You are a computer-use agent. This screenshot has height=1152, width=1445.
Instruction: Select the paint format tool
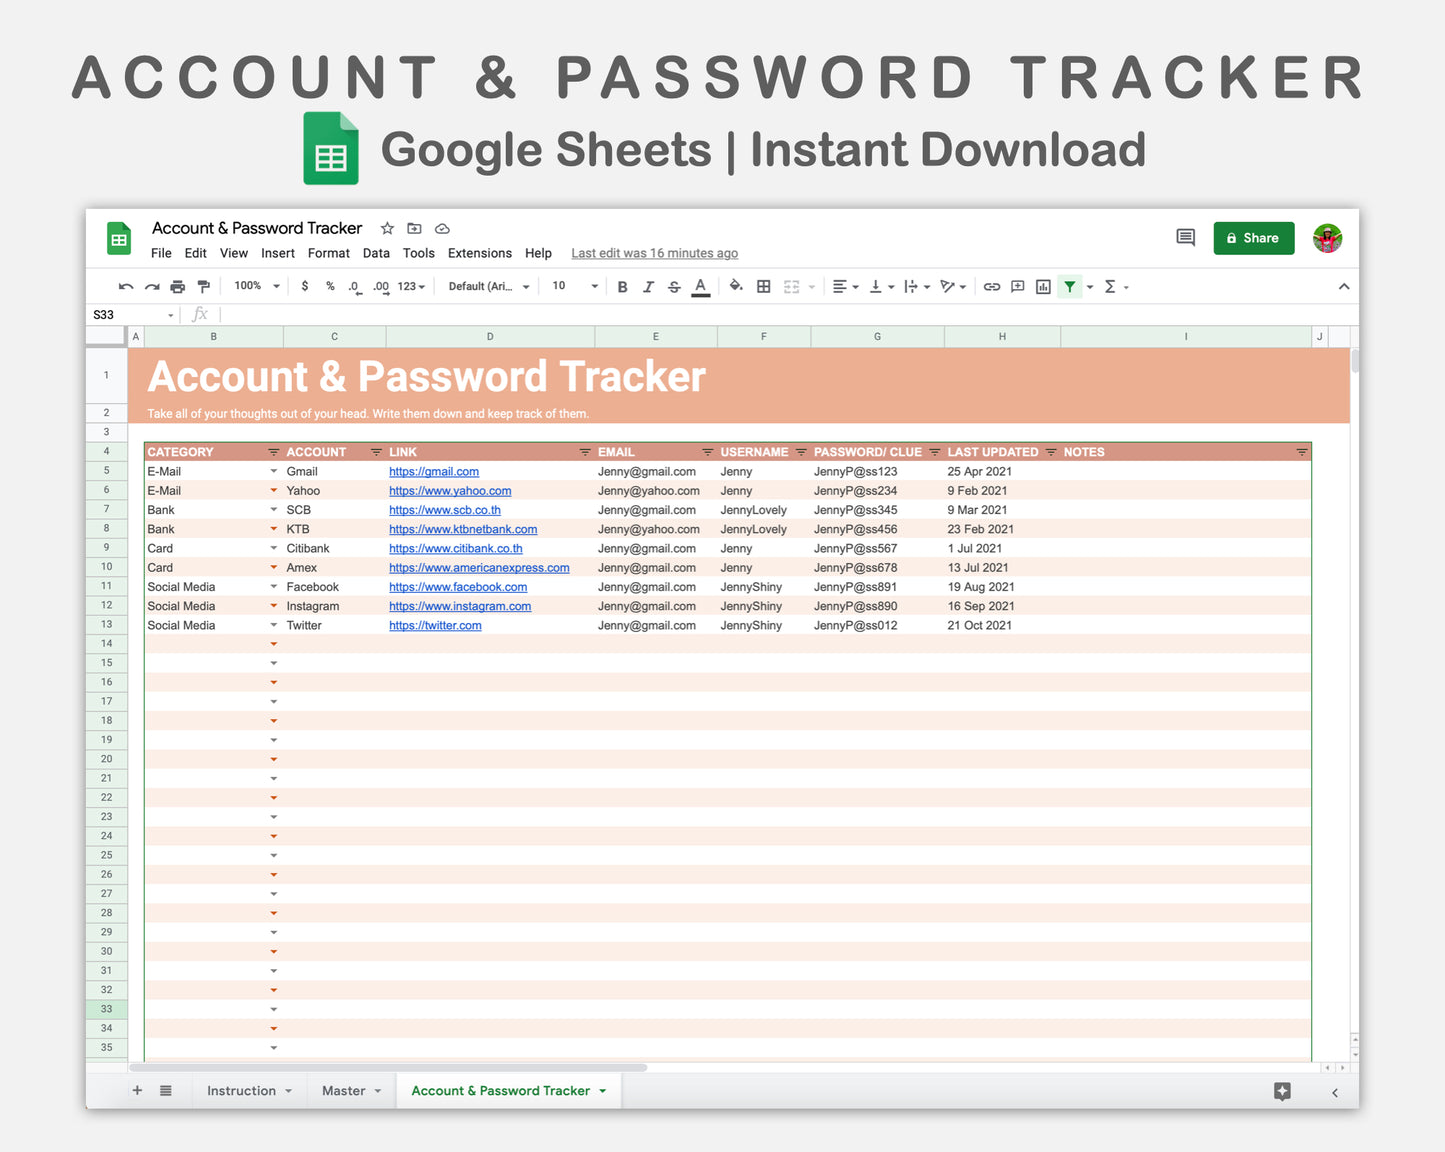(x=204, y=286)
